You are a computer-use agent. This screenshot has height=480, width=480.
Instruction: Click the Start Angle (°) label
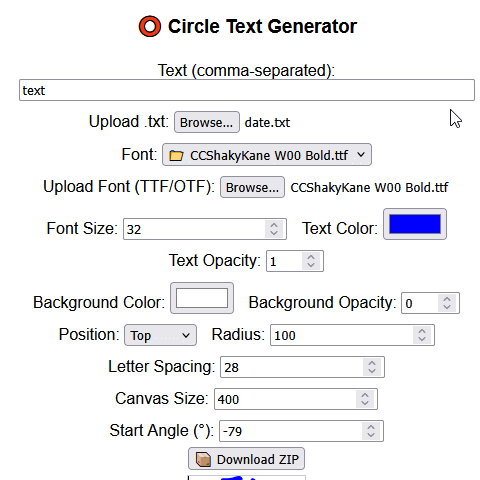tap(162, 430)
